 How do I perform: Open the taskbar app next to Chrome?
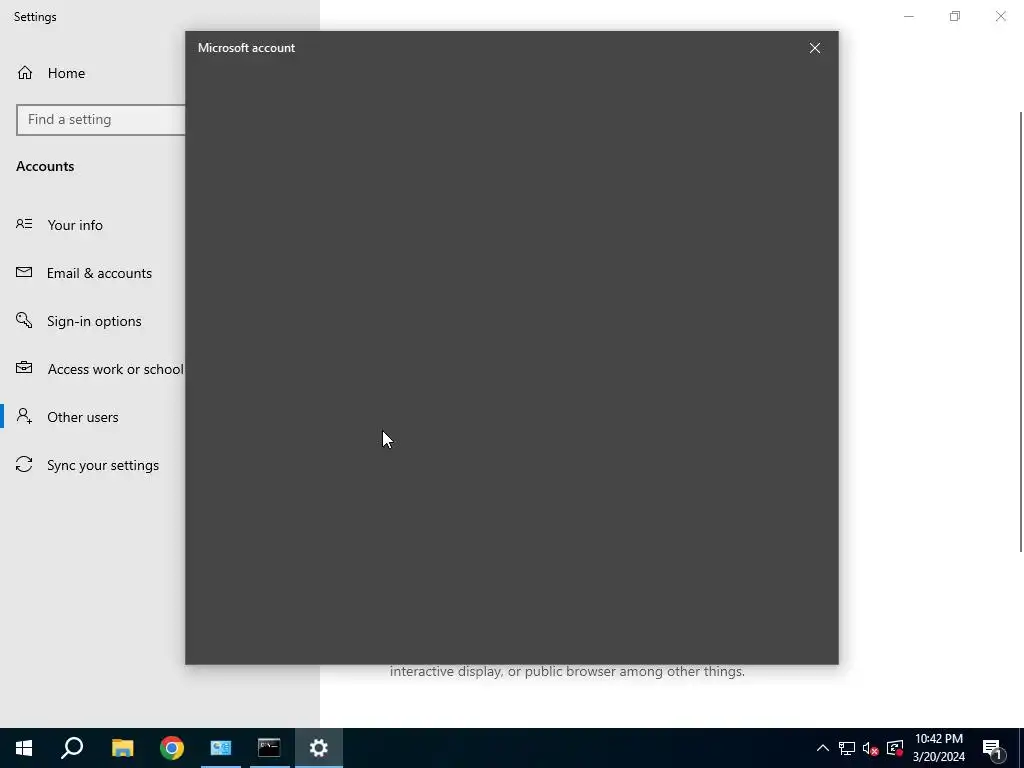coord(221,748)
